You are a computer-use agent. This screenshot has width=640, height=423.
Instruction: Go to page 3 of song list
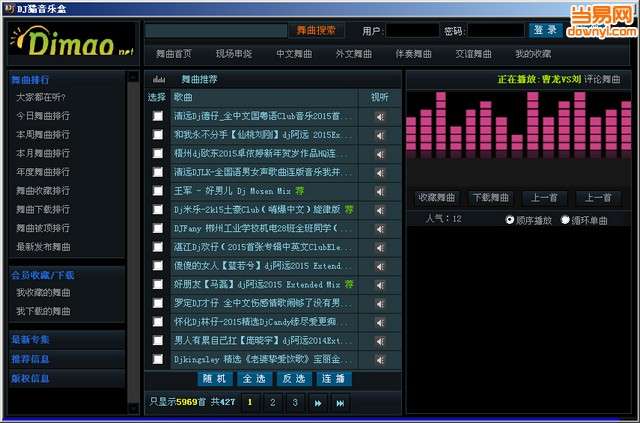tap(295, 403)
